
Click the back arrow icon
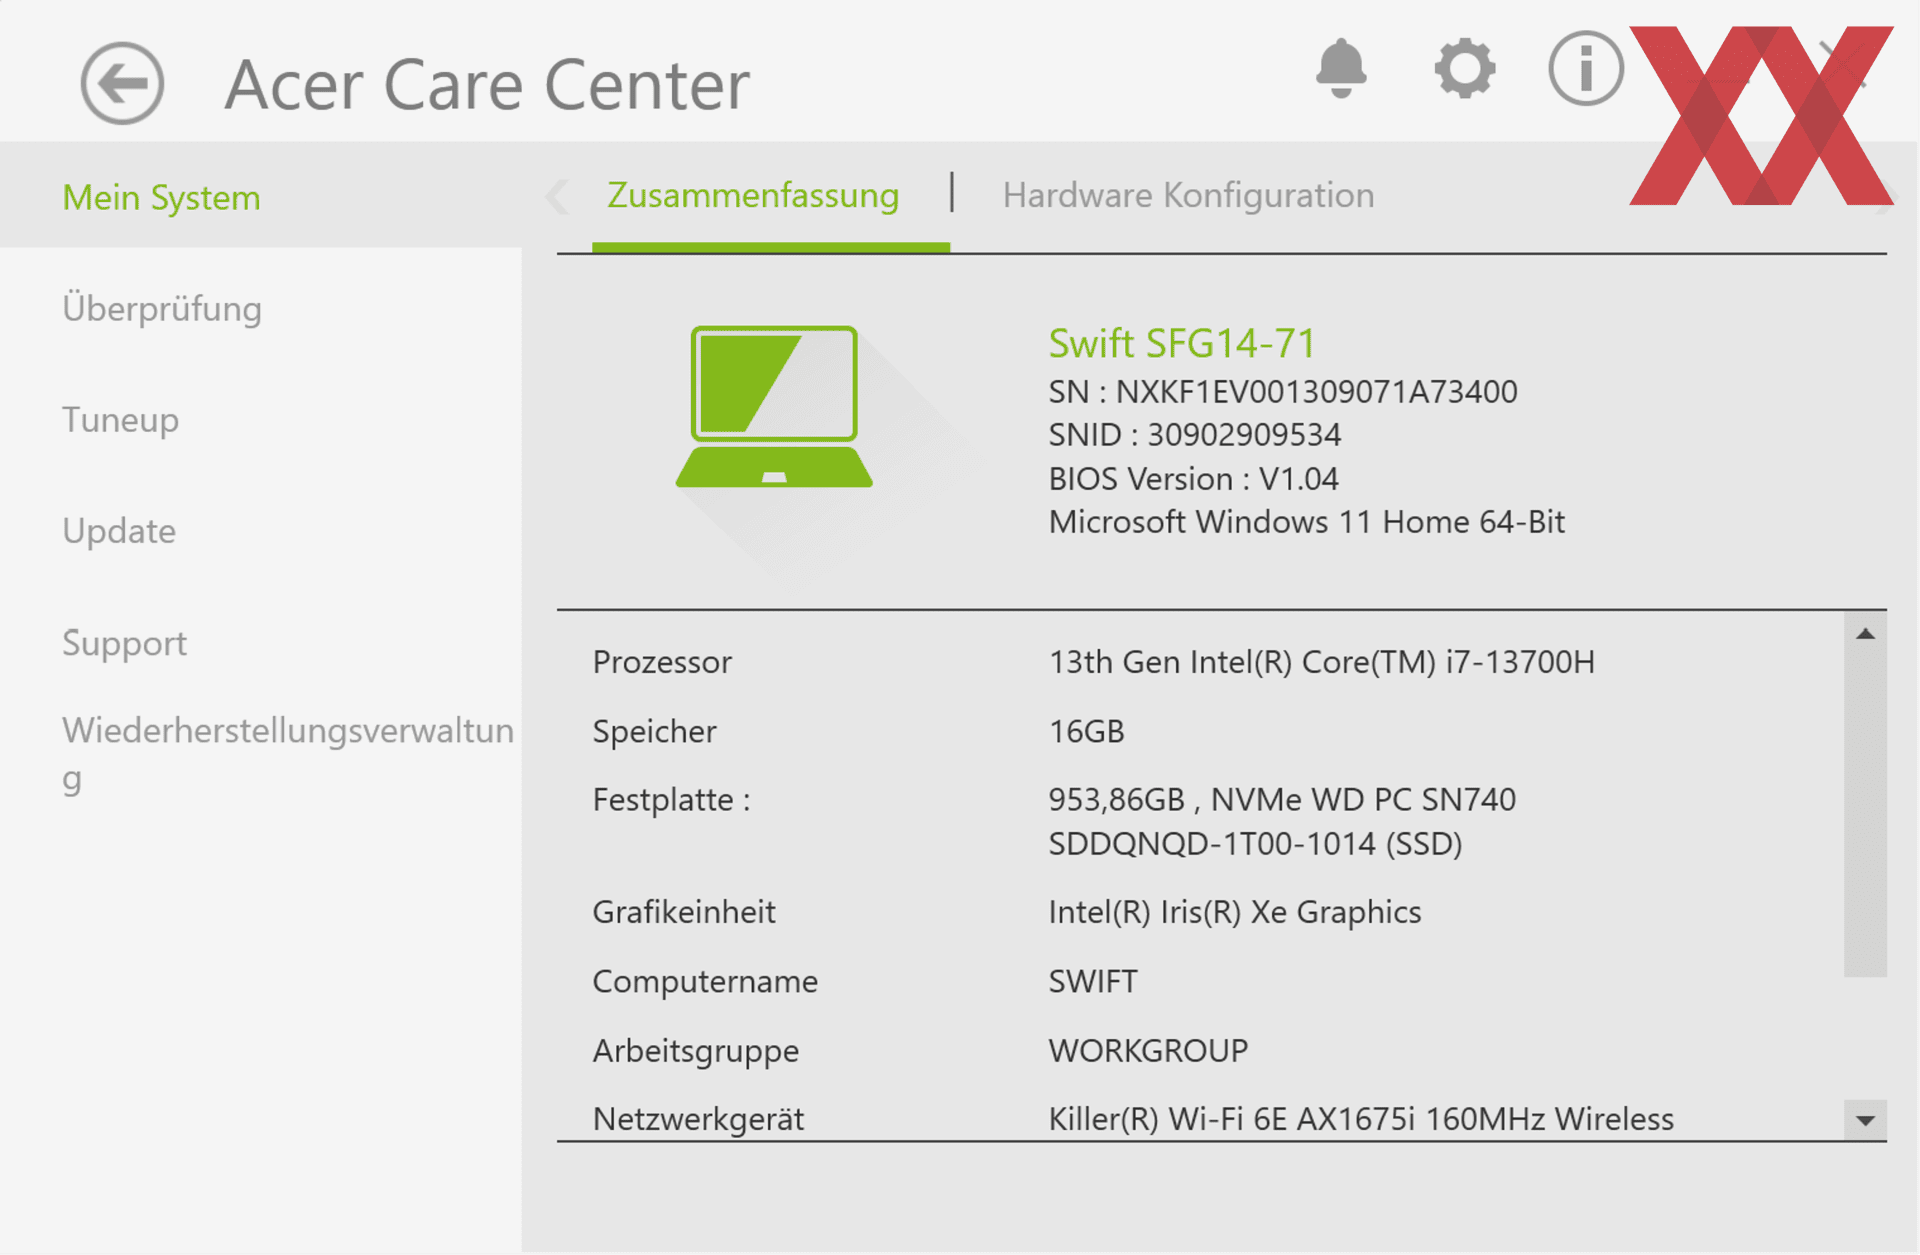(x=122, y=83)
